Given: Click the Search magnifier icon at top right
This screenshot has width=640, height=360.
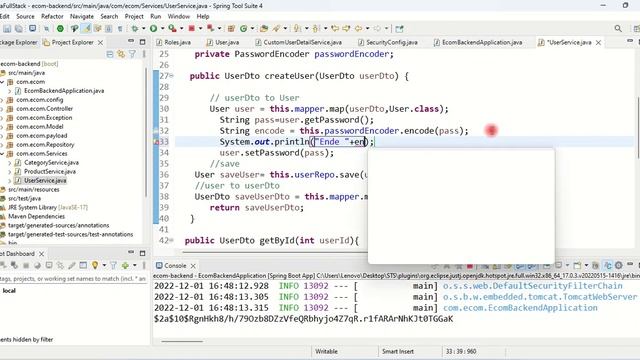Looking at the screenshot, I should pos(618,29).
